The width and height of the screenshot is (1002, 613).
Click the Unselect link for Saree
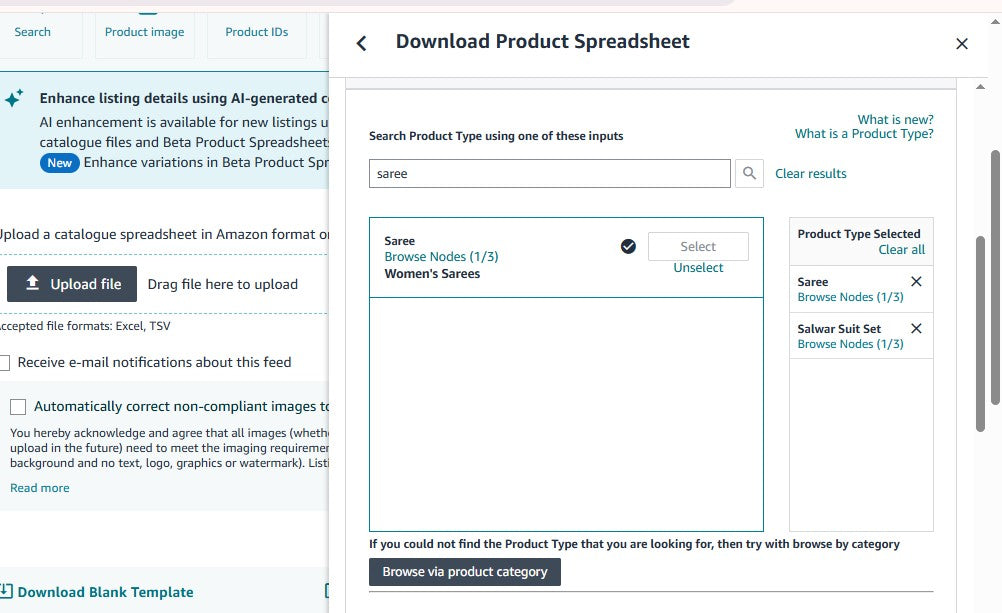(x=698, y=268)
